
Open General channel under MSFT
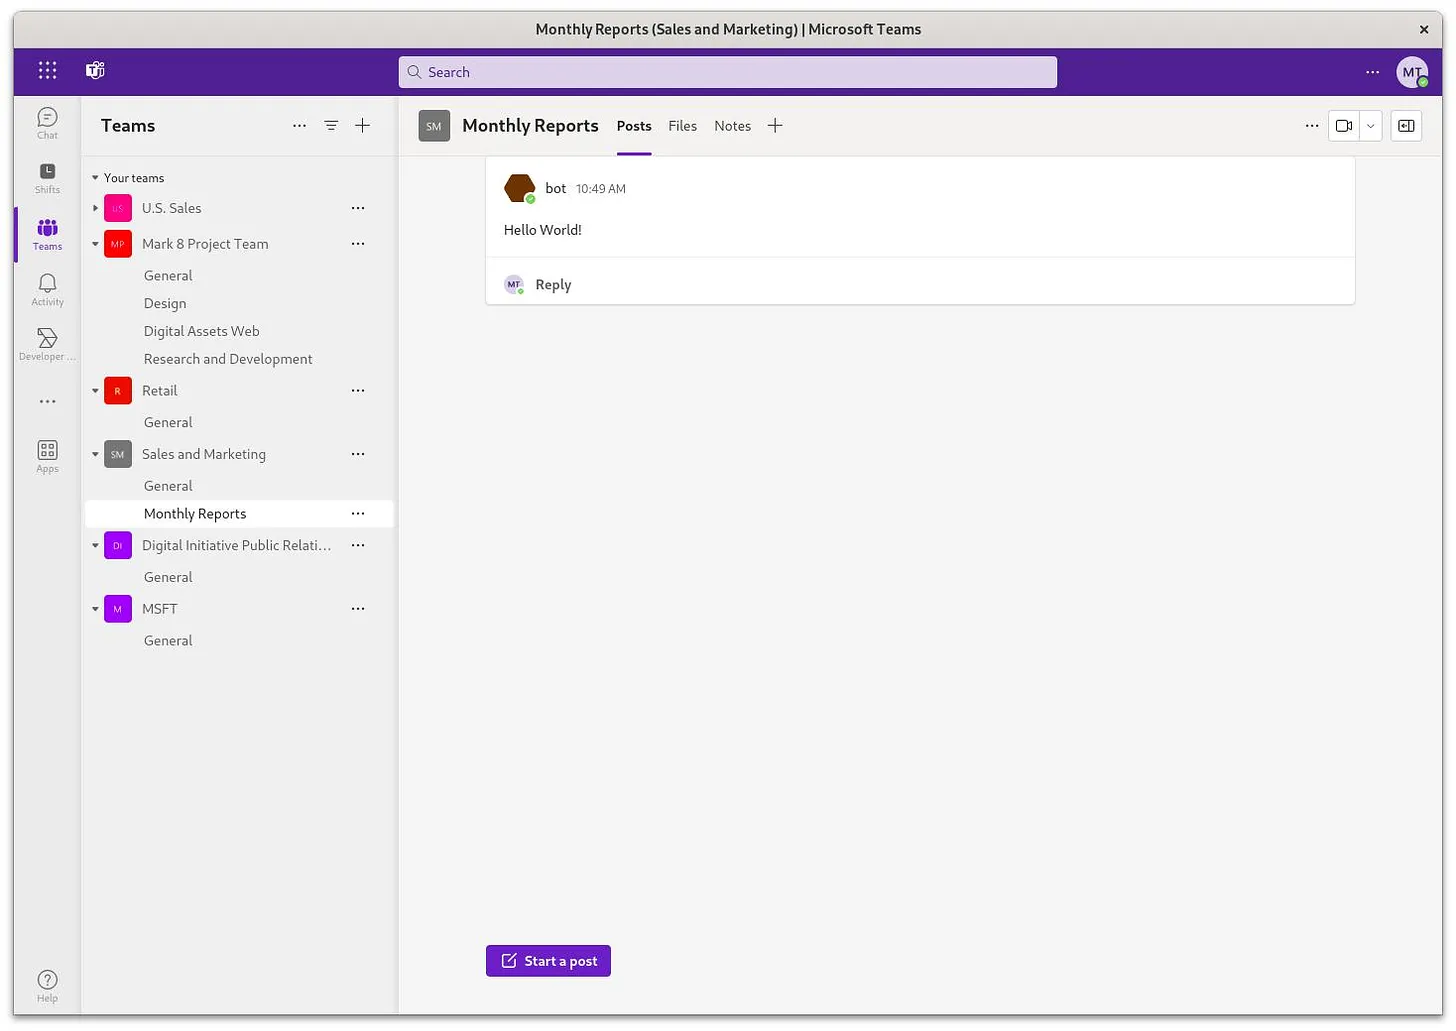[x=168, y=641]
